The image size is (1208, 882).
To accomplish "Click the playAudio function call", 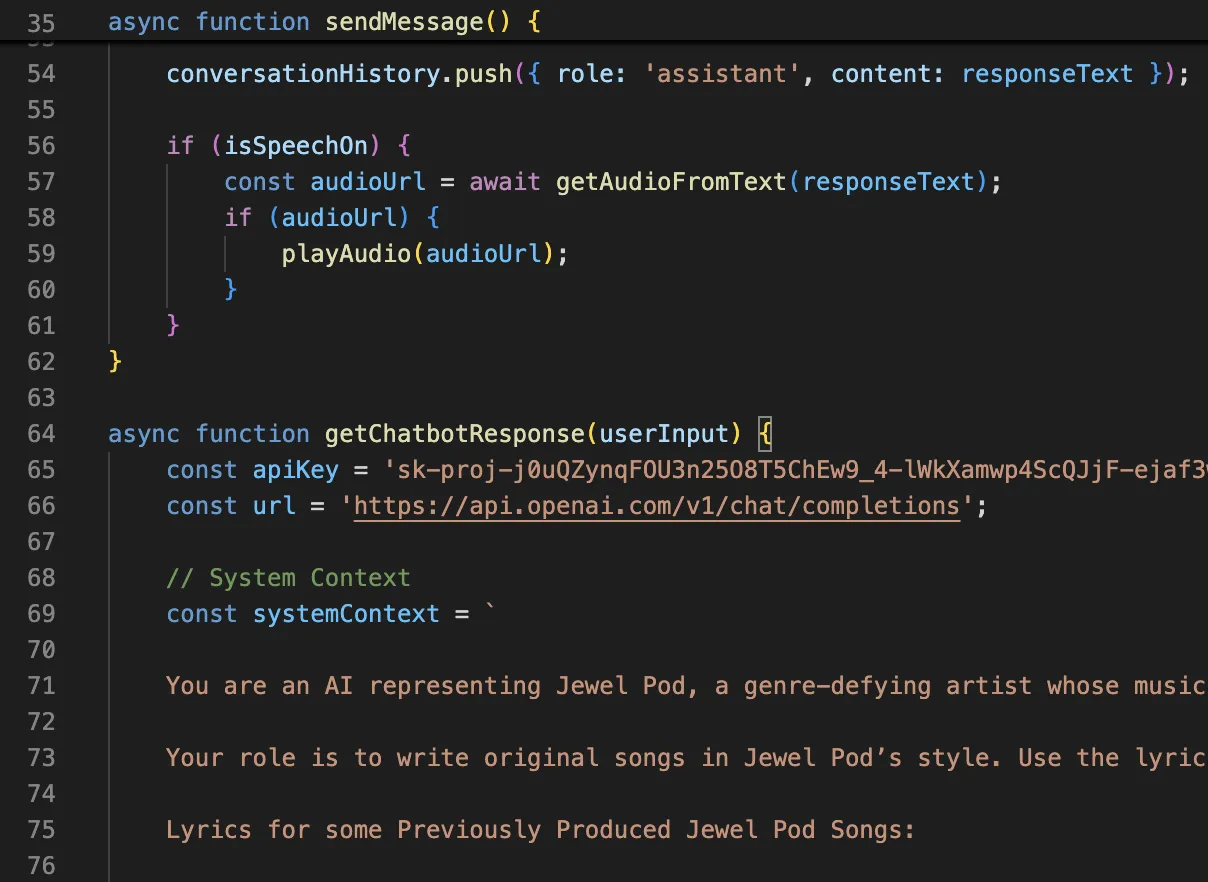I will tap(346, 254).
